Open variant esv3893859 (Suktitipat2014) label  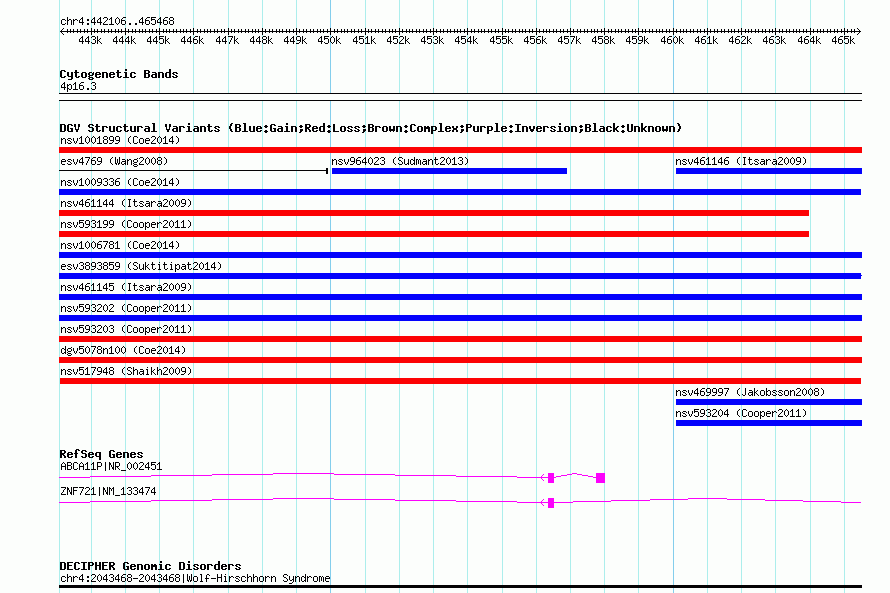point(141,266)
